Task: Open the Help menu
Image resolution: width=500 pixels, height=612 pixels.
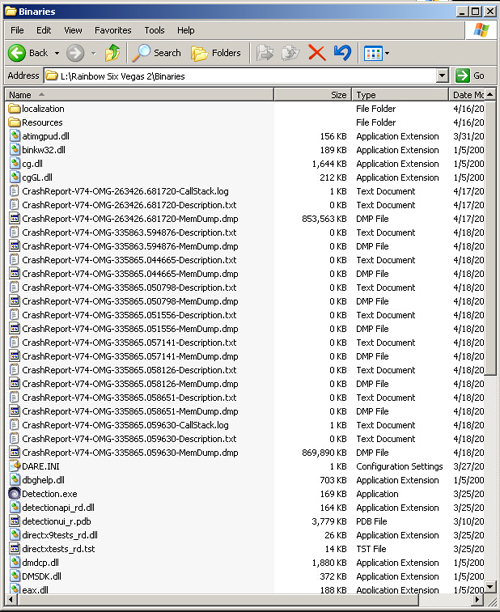Action: 186,30
